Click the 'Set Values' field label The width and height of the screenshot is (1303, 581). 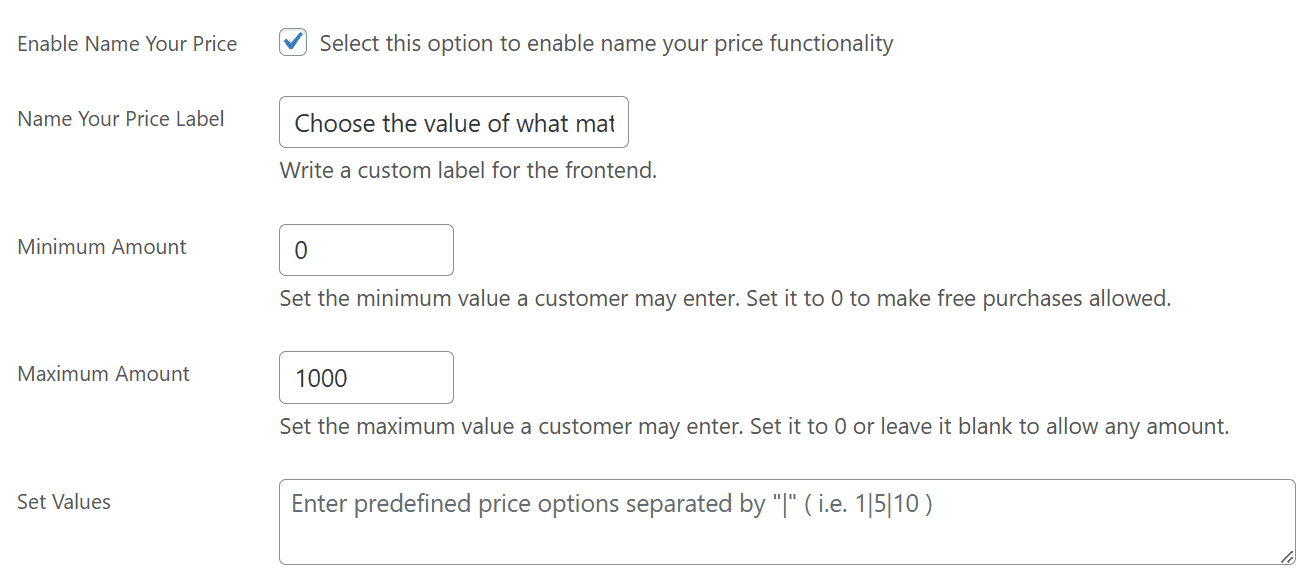coord(64,502)
